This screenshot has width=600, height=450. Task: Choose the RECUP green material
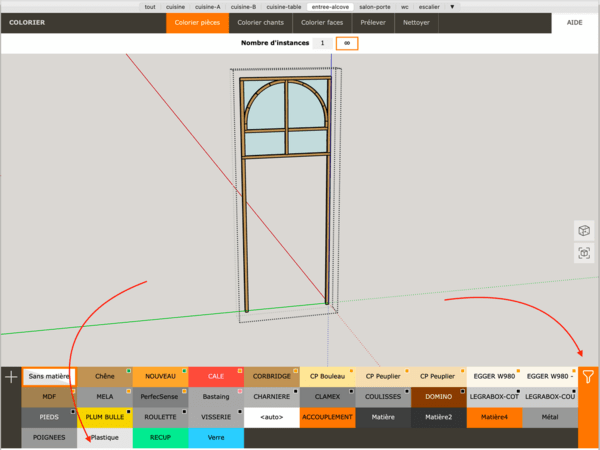coord(160,437)
